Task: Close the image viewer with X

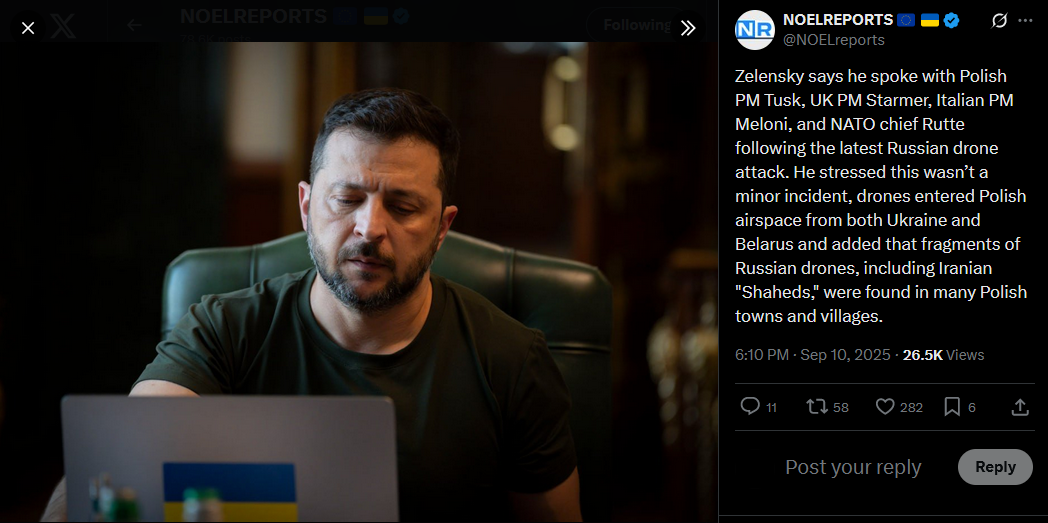Action: tap(28, 28)
